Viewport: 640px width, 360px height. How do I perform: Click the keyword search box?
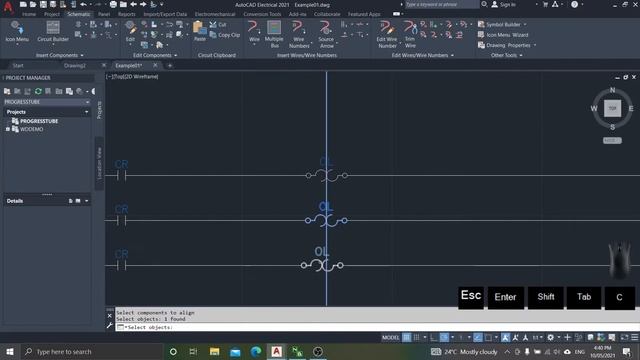(442, 4)
